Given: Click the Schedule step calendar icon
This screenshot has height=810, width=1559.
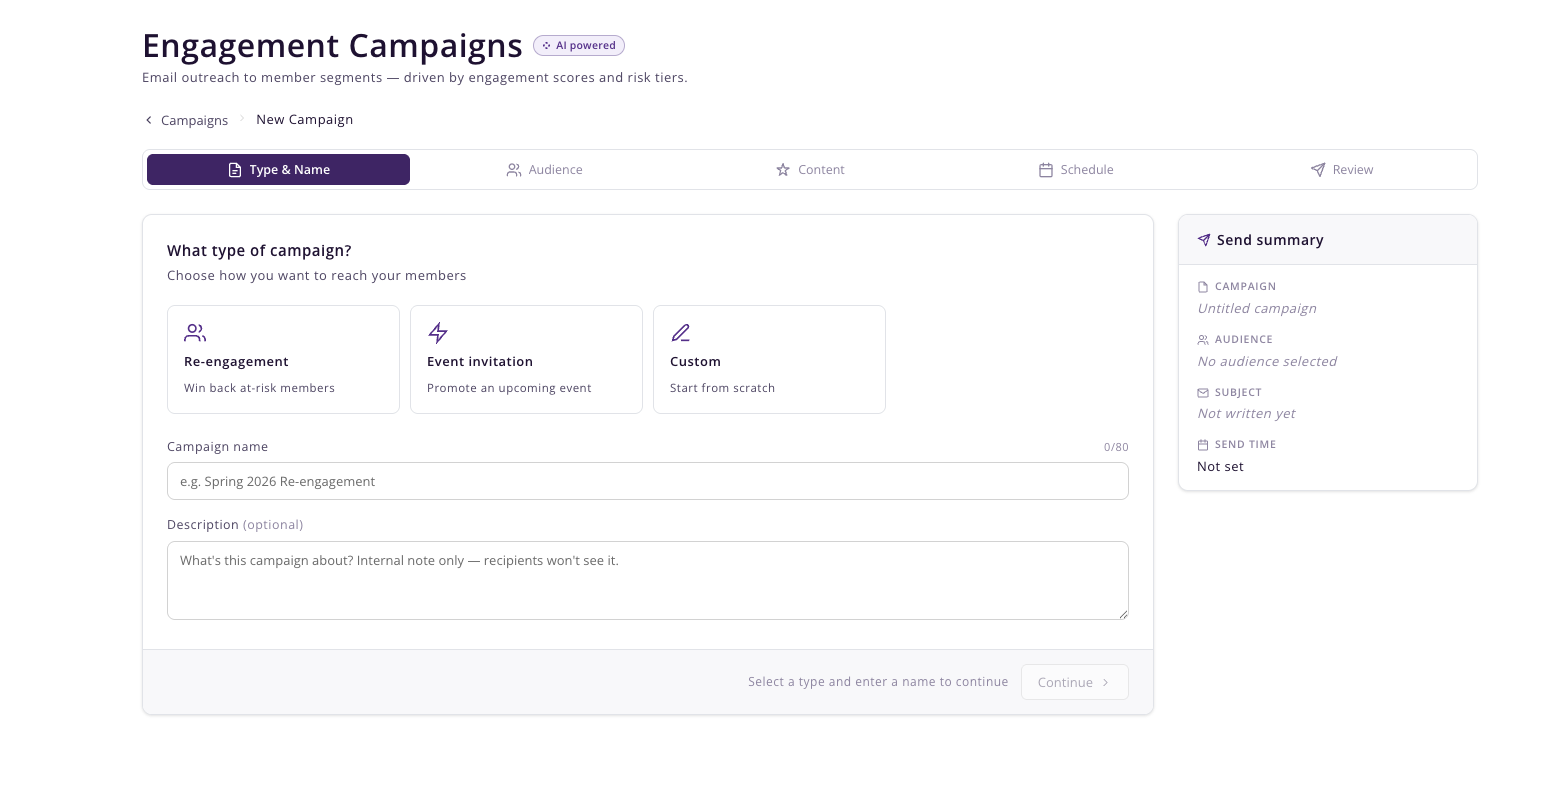Looking at the screenshot, I should coord(1046,170).
